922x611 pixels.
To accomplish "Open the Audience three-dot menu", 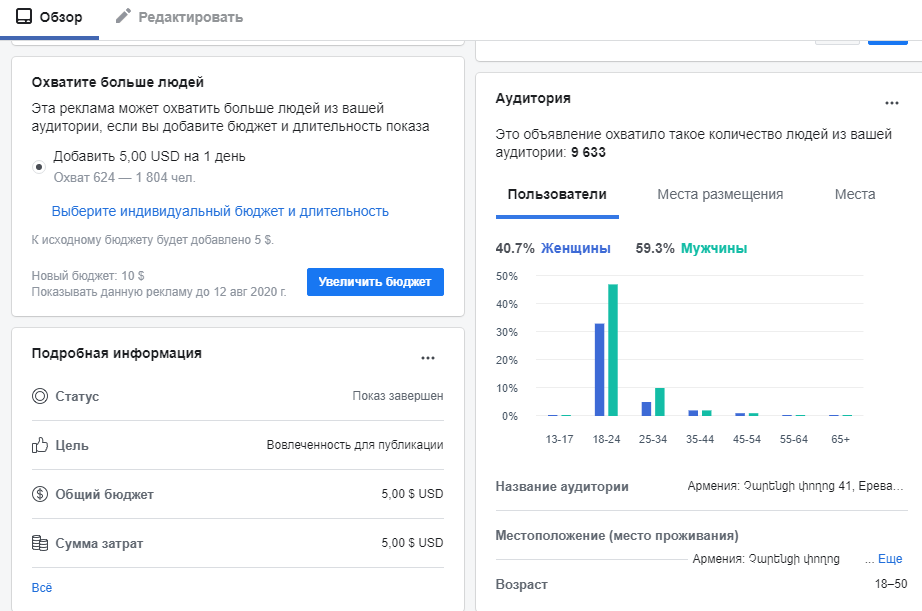I will [892, 103].
